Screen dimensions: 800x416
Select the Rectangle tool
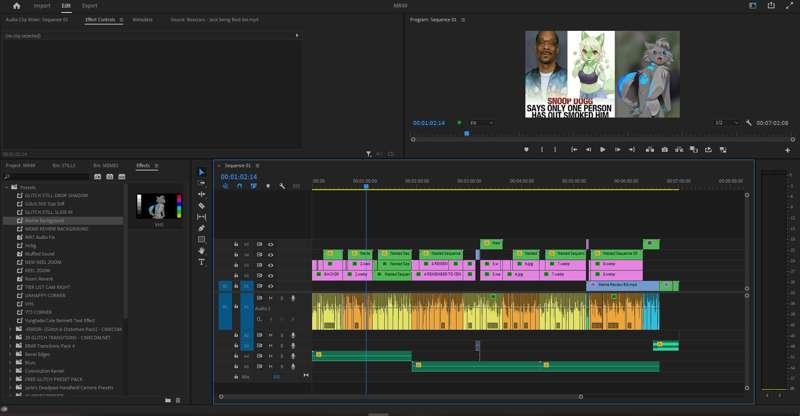[202, 239]
